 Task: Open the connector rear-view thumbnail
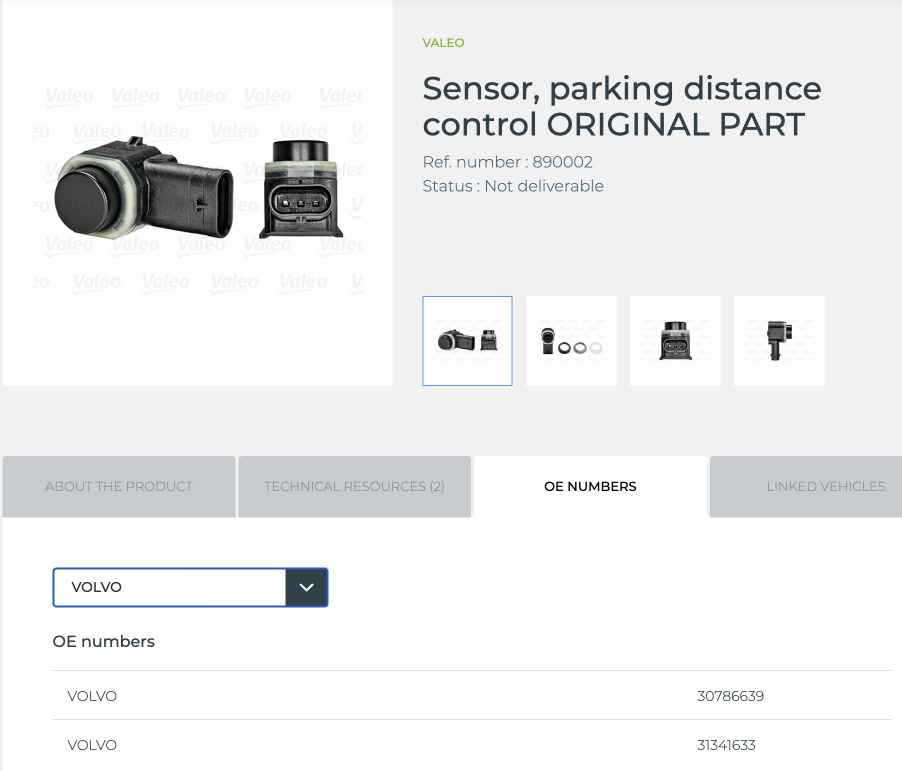click(675, 340)
